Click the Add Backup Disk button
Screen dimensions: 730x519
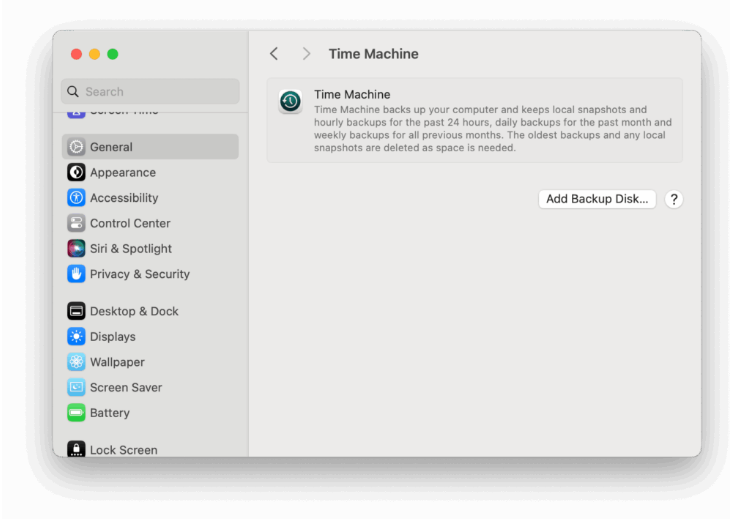(x=597, y=199)
